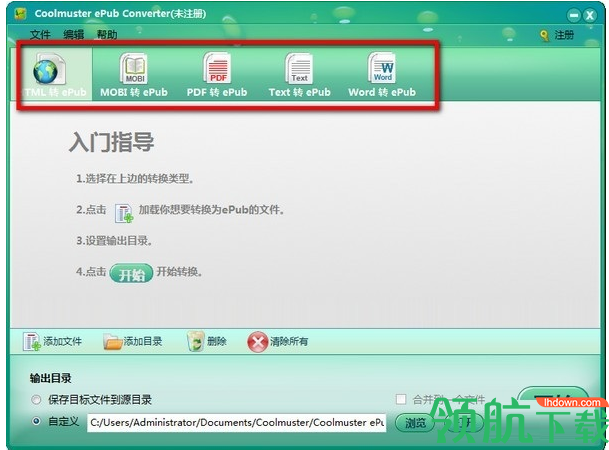609x450 pixels.
Task: Minimize the Coolmuster ePub Converter window
Action: (x=574, y=15)
